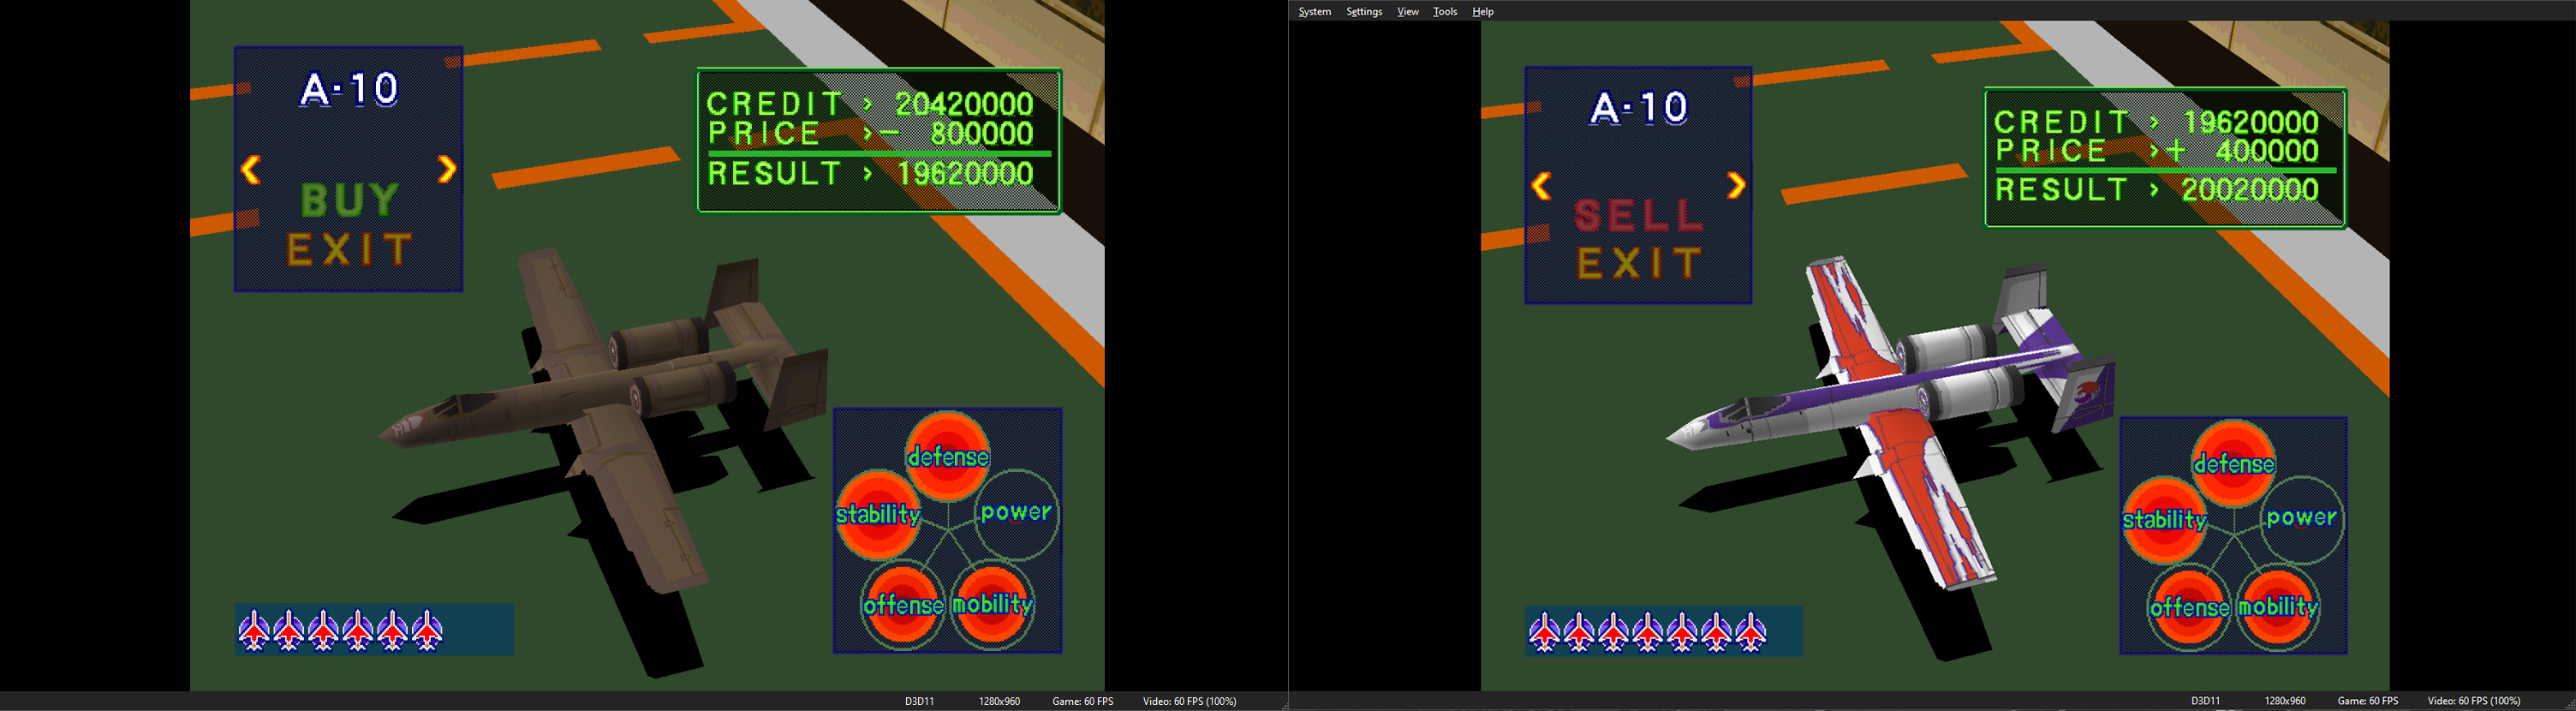
Task: Open the Tools menu
Action: click(1445, 12)
